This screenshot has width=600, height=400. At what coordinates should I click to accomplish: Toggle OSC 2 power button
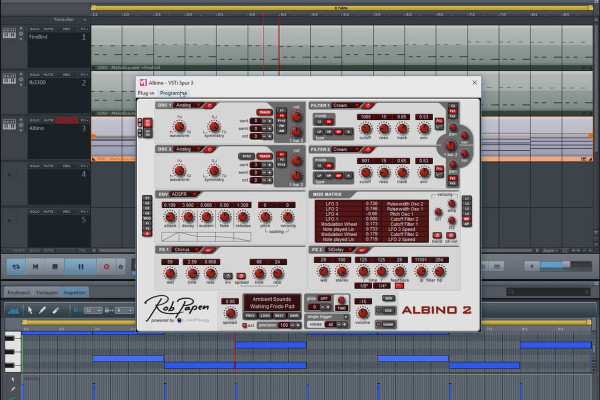click(210, 149)
